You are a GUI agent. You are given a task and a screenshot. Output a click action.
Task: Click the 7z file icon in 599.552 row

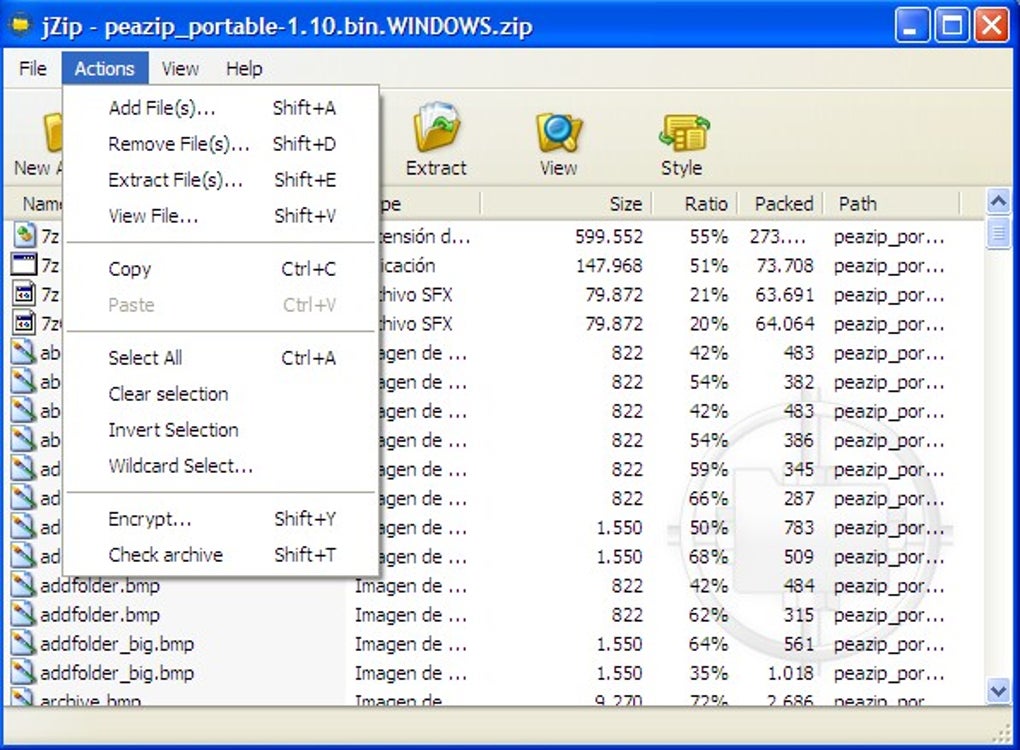pos(24,235)
